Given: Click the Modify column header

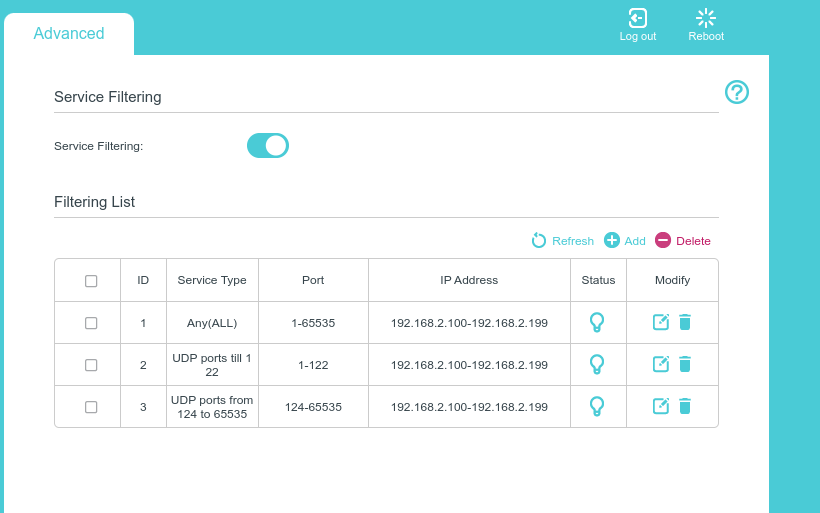Looking at the screenshot, I should [673, 280].
